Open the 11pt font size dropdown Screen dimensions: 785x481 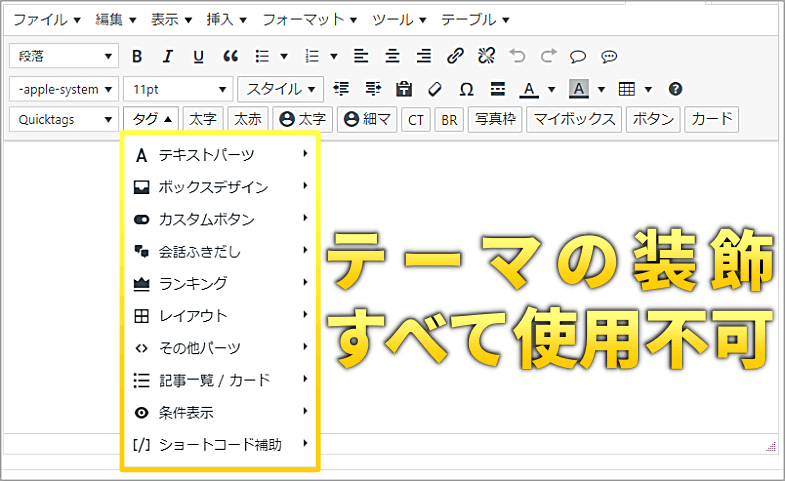click(177, 89)
